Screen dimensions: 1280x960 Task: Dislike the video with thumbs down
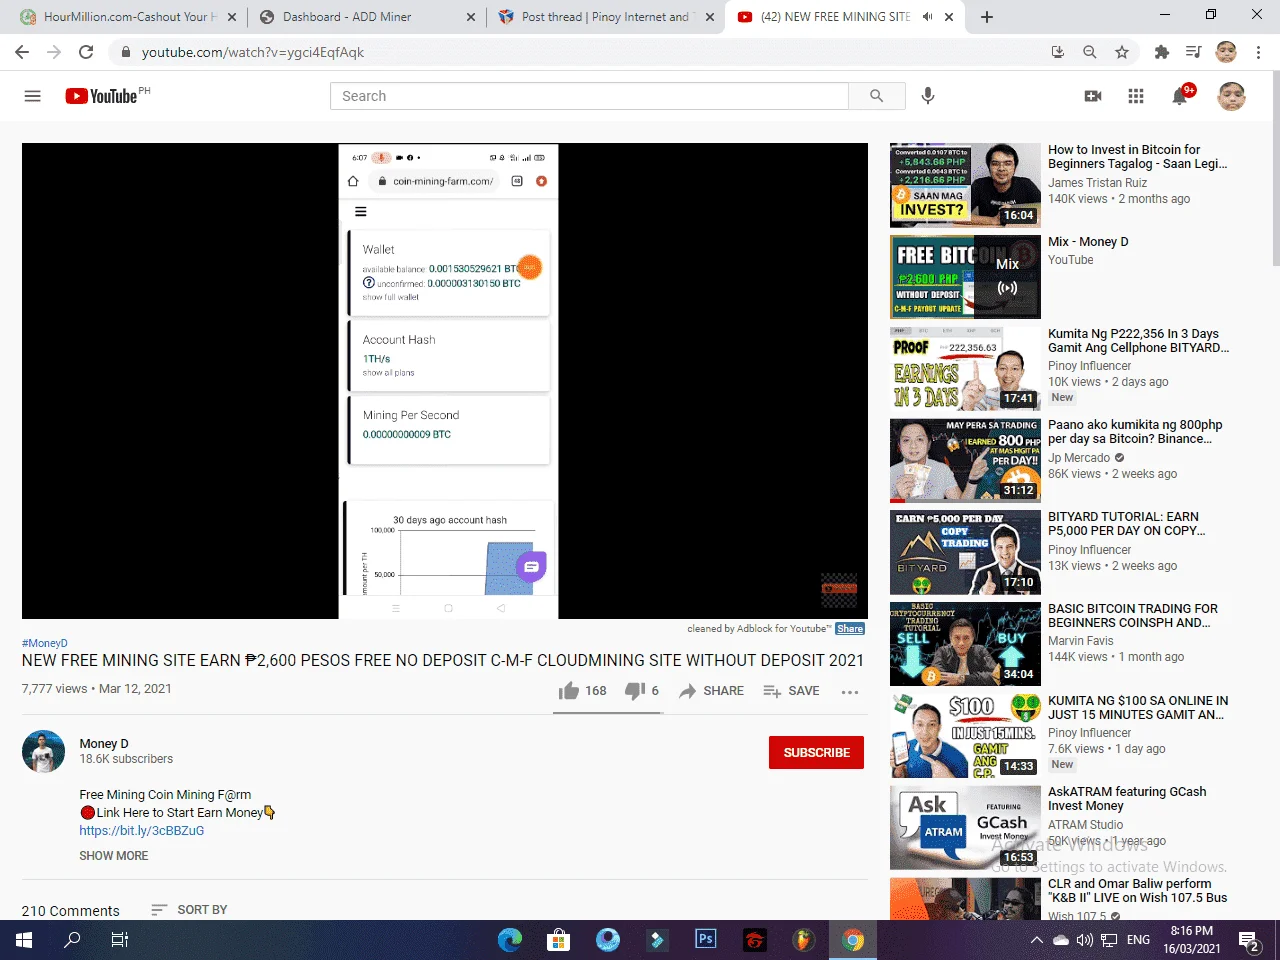[x=642, y=691]
